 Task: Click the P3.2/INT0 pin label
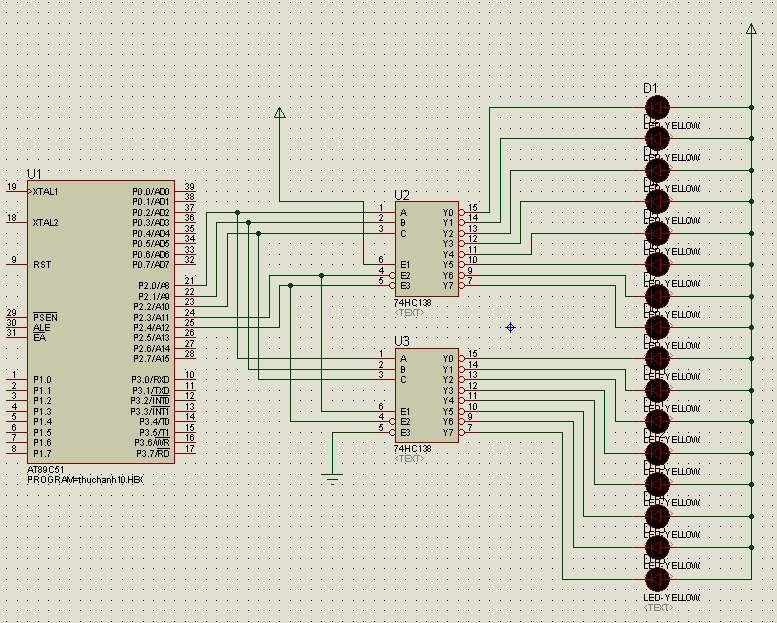pos(150,401)
